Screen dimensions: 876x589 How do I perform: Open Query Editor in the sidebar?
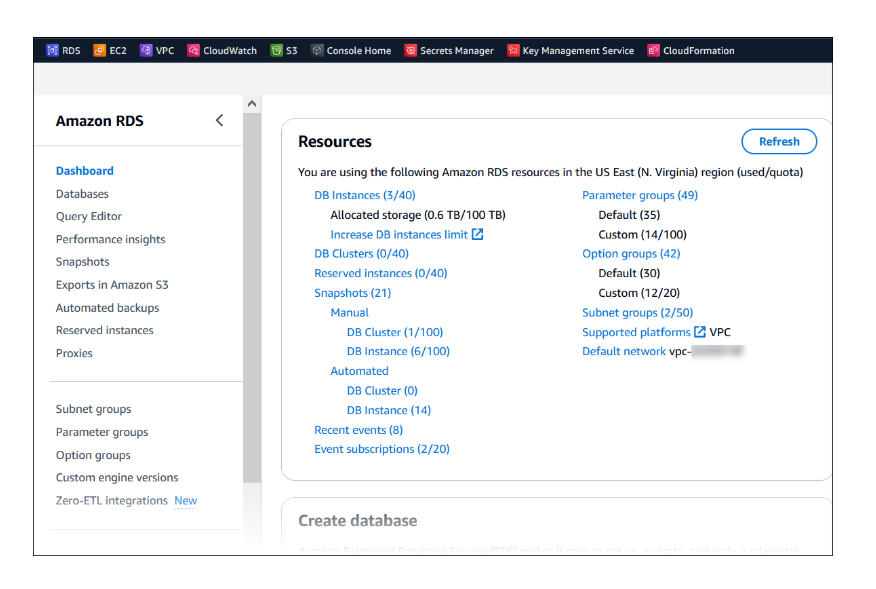[88, 216]
